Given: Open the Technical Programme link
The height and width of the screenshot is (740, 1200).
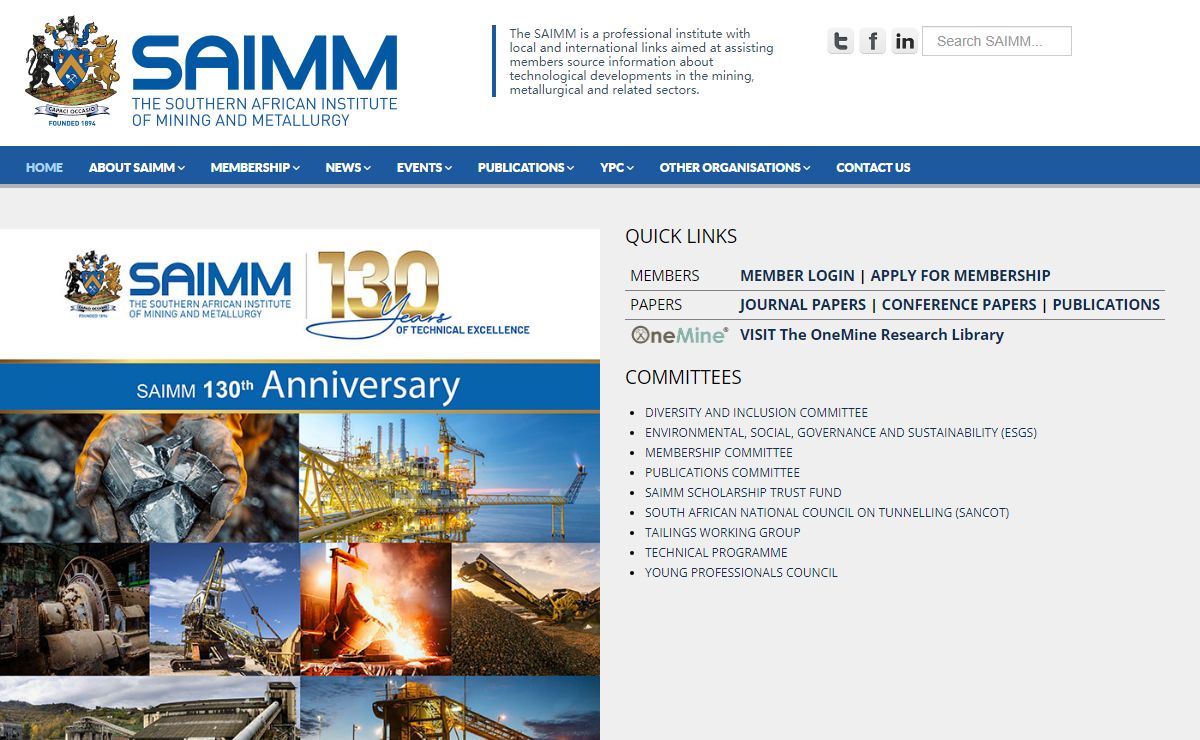Looking at the screenshot, I should pyautogui.click(x=716, y=552).
